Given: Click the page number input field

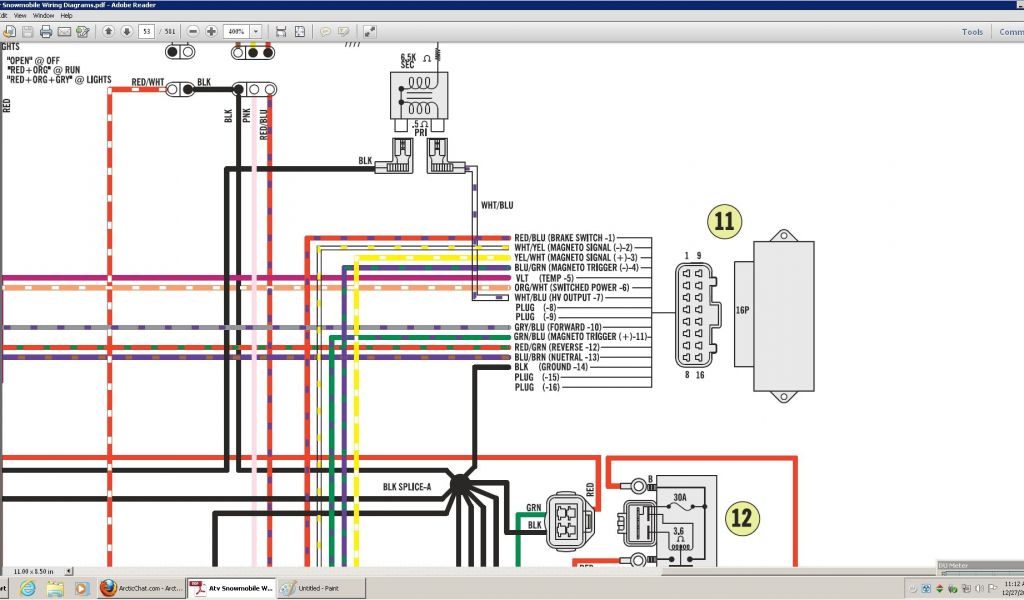Looking at the screenshot, I should click(147, 32).
